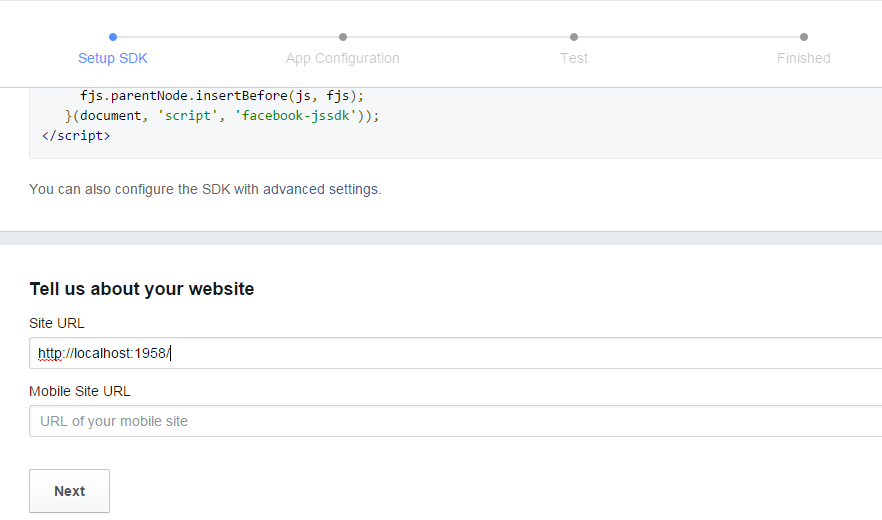Click the 'Tell us about your website' heading

point(142,289)
